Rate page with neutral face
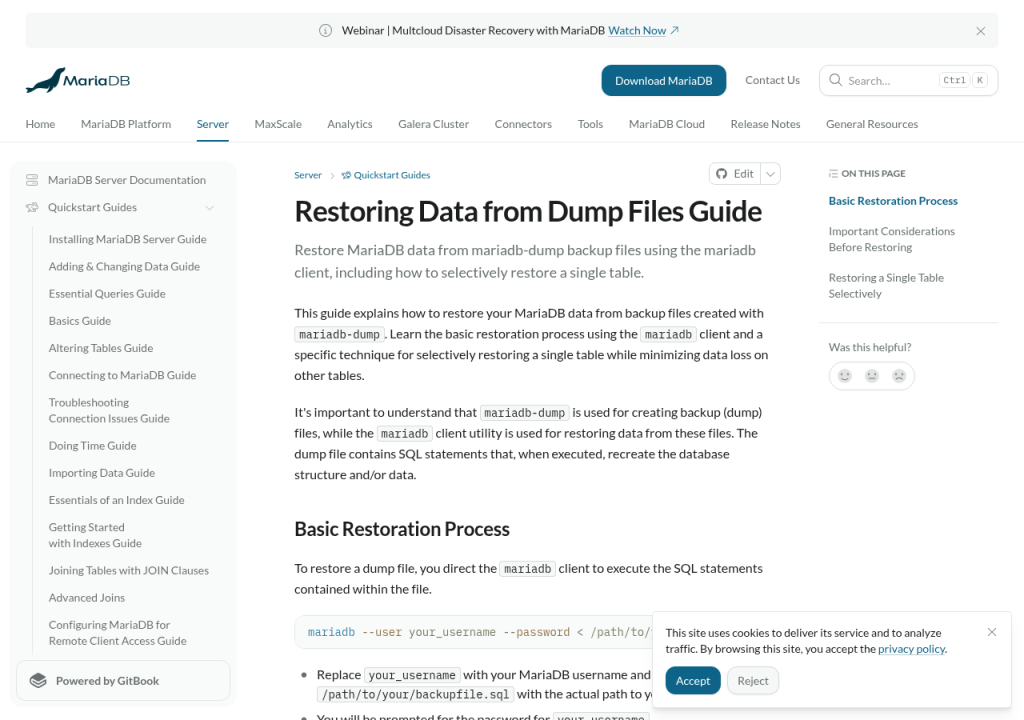This screenshot has height=720, width=1024. pyautogui.click(x=872, y=376)
